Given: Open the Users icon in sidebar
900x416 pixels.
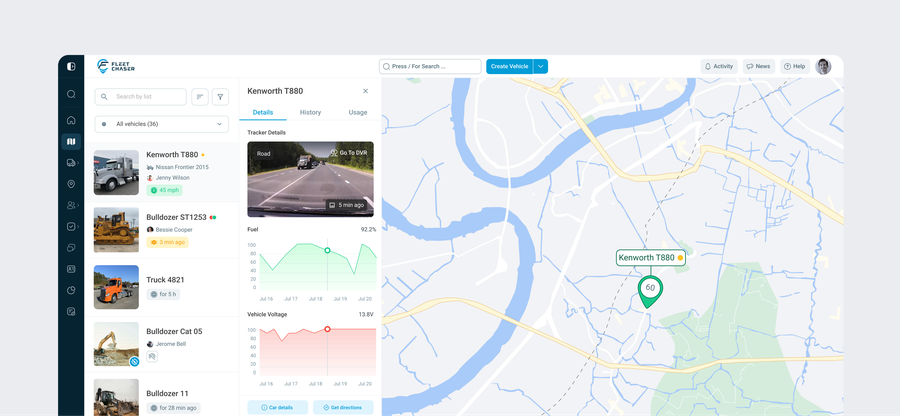Looking at the screenshot, I should click(x=71, y=205).
